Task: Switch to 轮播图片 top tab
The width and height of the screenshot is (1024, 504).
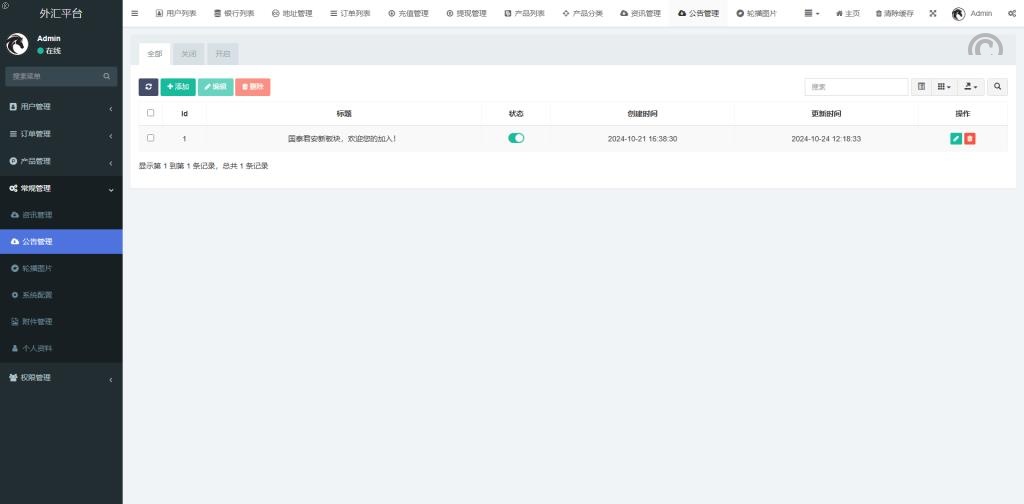Action: pyautogui.click(x=756, y=13)
